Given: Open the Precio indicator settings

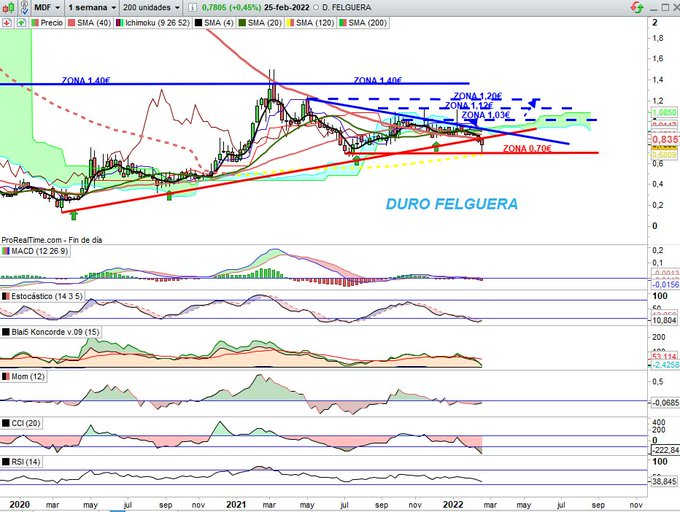Looking at the screenshot, I should [x=47, y=23].
